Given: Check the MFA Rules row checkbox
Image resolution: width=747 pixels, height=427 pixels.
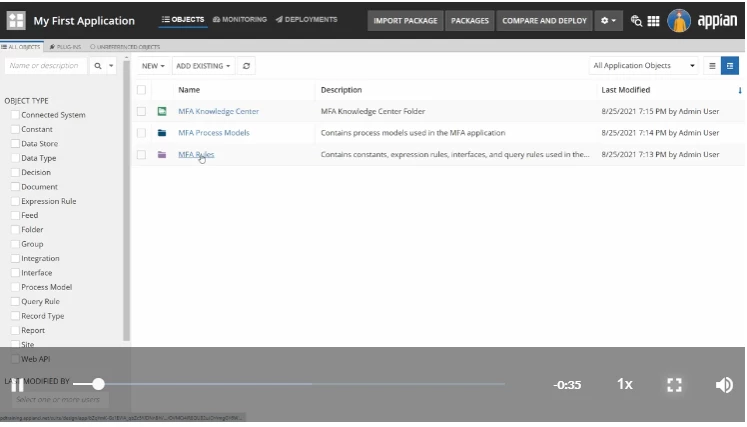Looking at the screenshot, I should click(x=141, y=154).
